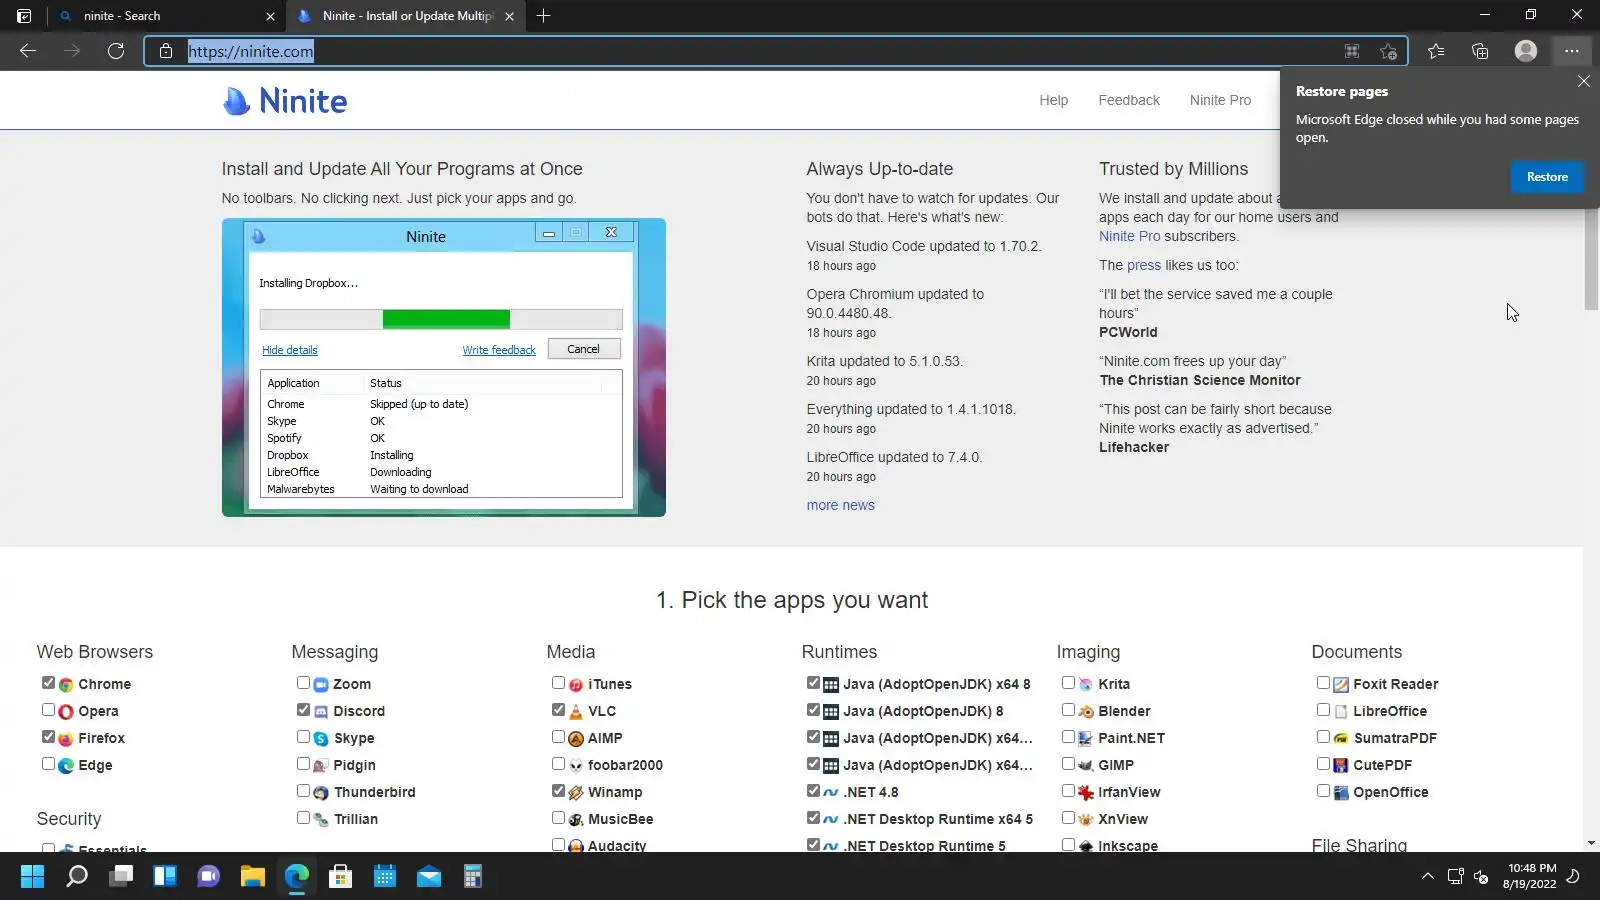
Task: Open the Edge profile avatar
Action: [x=1525, y=51]
